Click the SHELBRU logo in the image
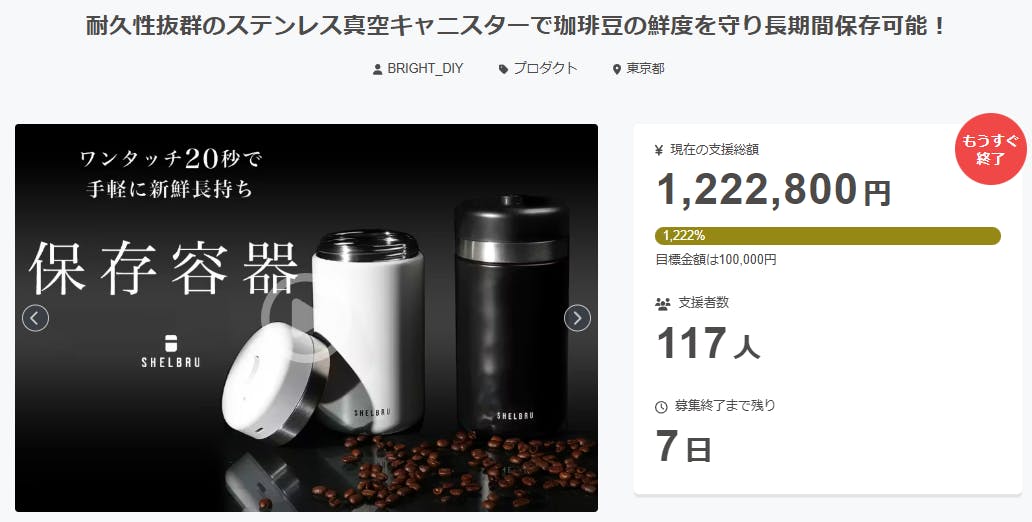Screen dimensions: 1032x522 coord(170,351)
